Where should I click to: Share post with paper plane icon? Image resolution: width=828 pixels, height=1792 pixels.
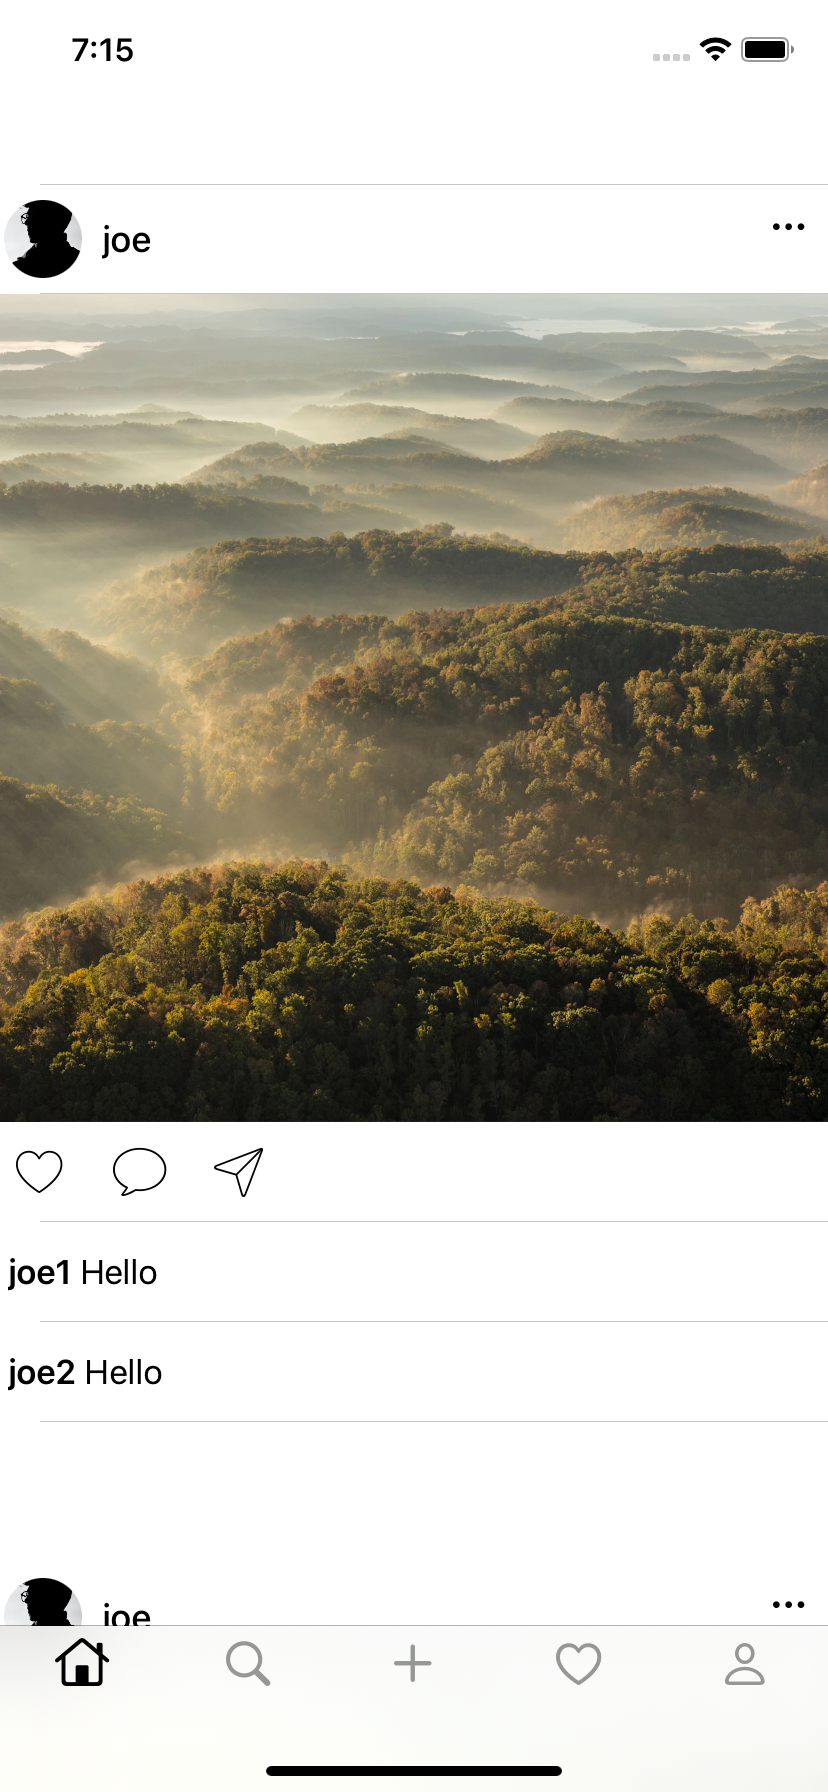(239, 1171)
